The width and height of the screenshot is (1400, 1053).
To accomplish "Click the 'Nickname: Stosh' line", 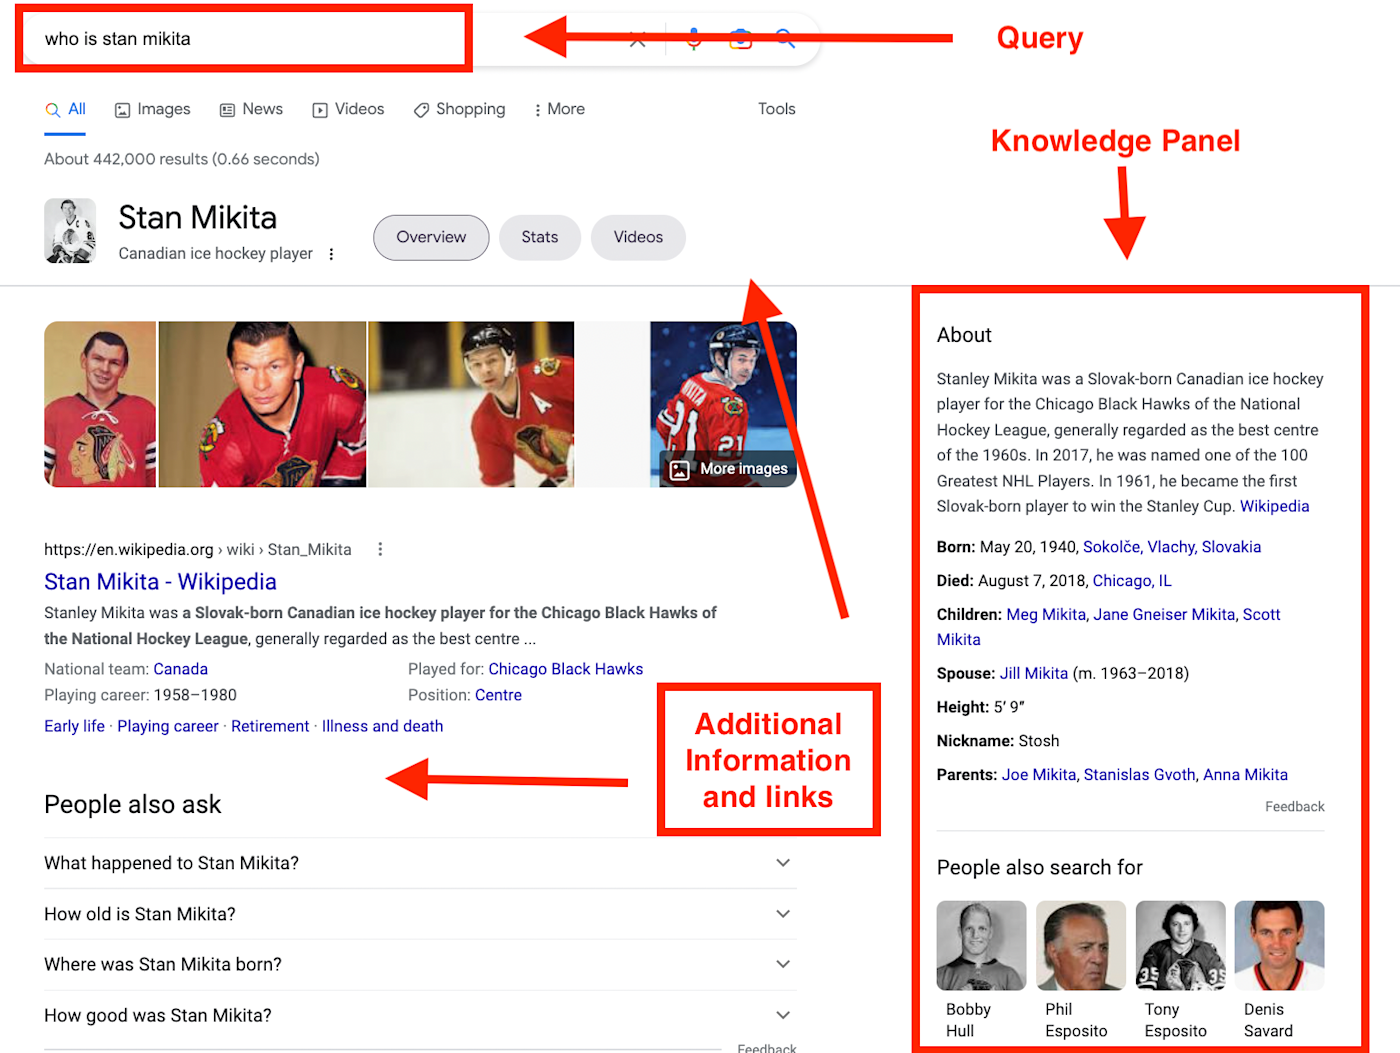I will point(998,741).
